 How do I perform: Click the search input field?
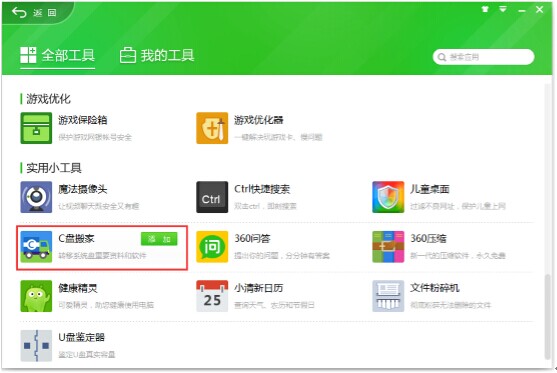483,57
